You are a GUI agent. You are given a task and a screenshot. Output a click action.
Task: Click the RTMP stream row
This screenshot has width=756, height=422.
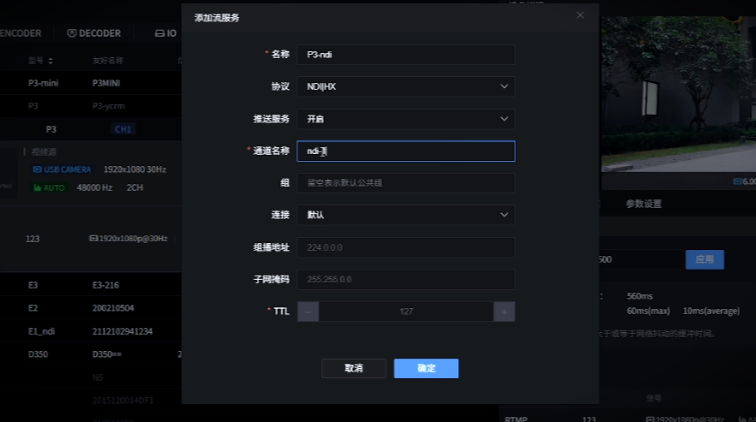(x=629, y=419)
